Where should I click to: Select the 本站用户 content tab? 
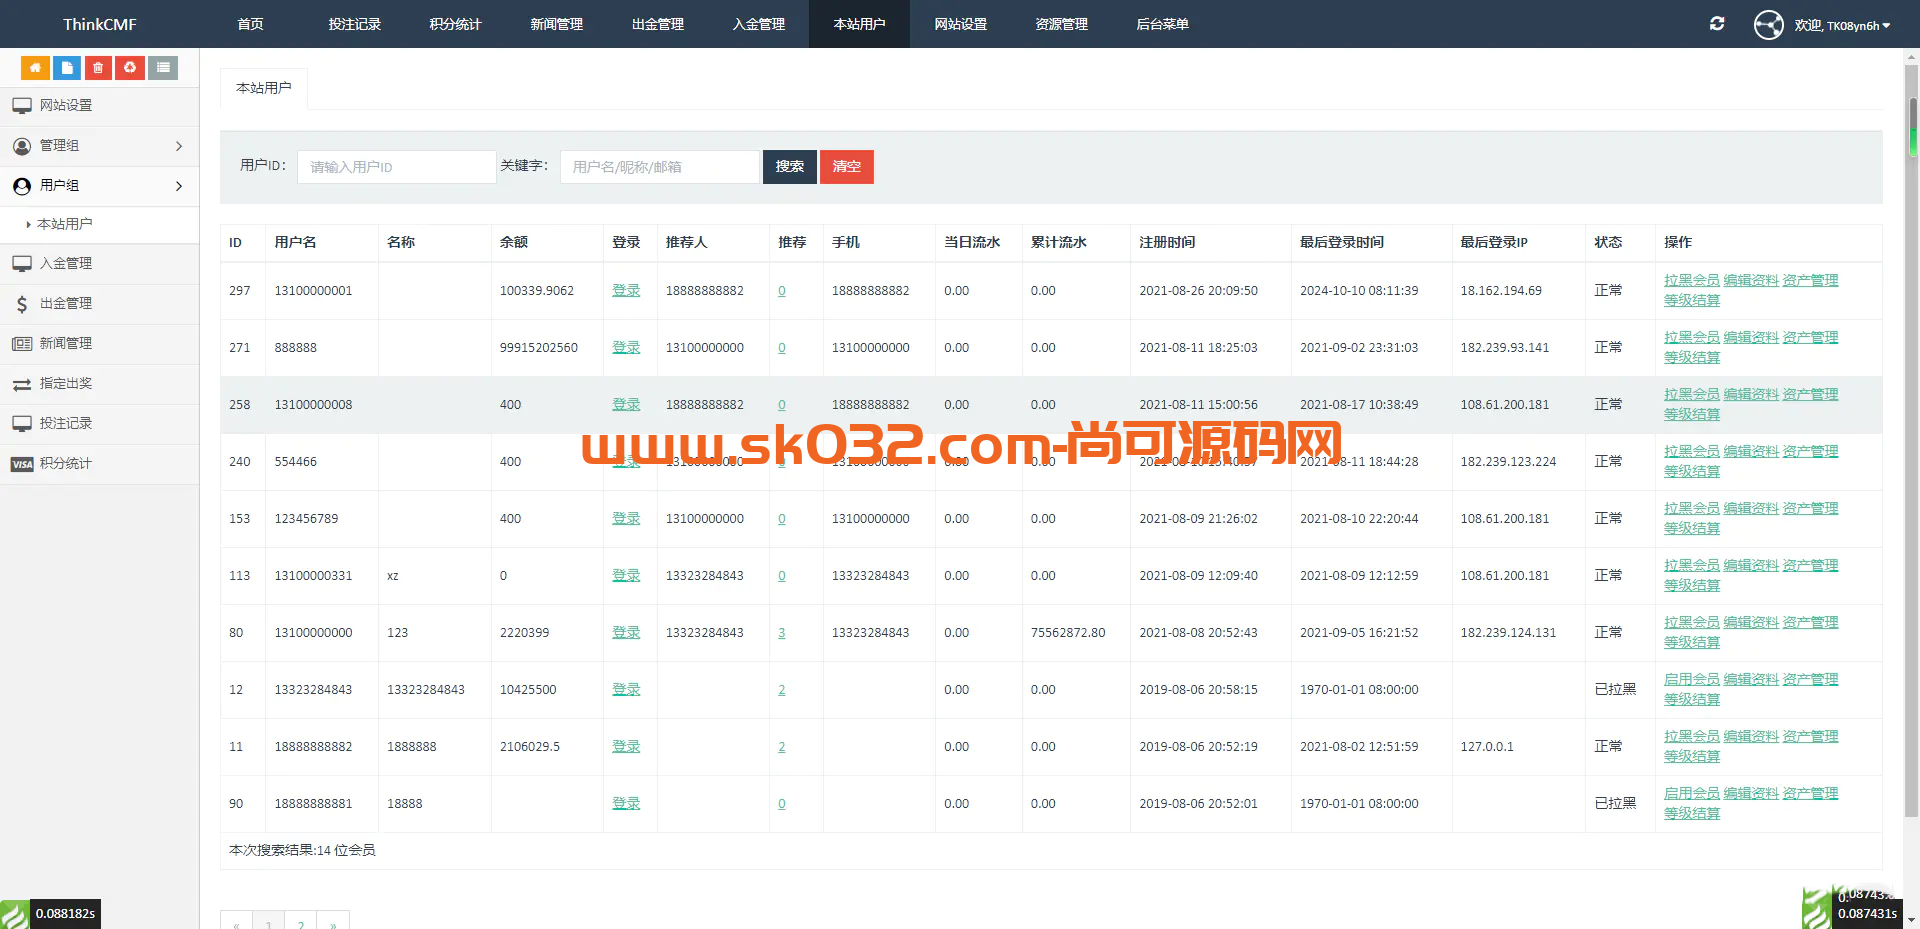point(264,88)
